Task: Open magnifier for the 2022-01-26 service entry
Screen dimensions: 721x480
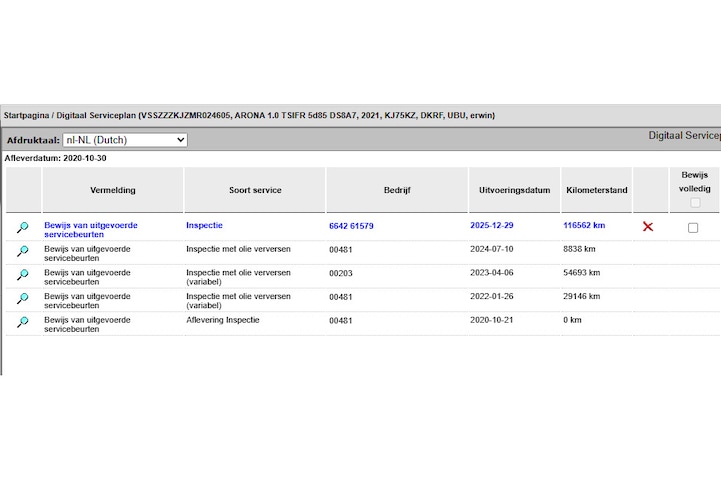Action: tap(22, 299)
